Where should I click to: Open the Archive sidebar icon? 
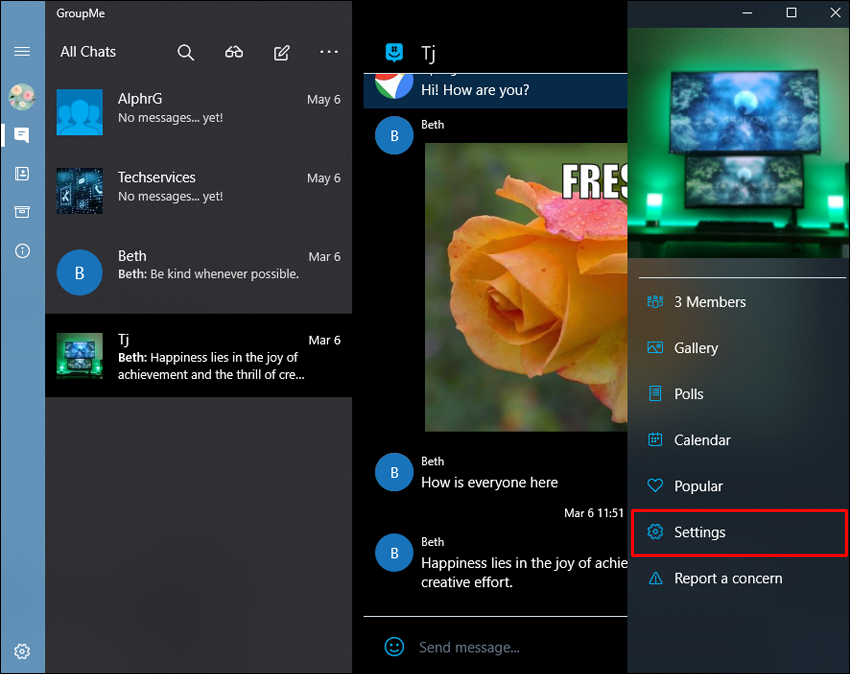point(22,211)
